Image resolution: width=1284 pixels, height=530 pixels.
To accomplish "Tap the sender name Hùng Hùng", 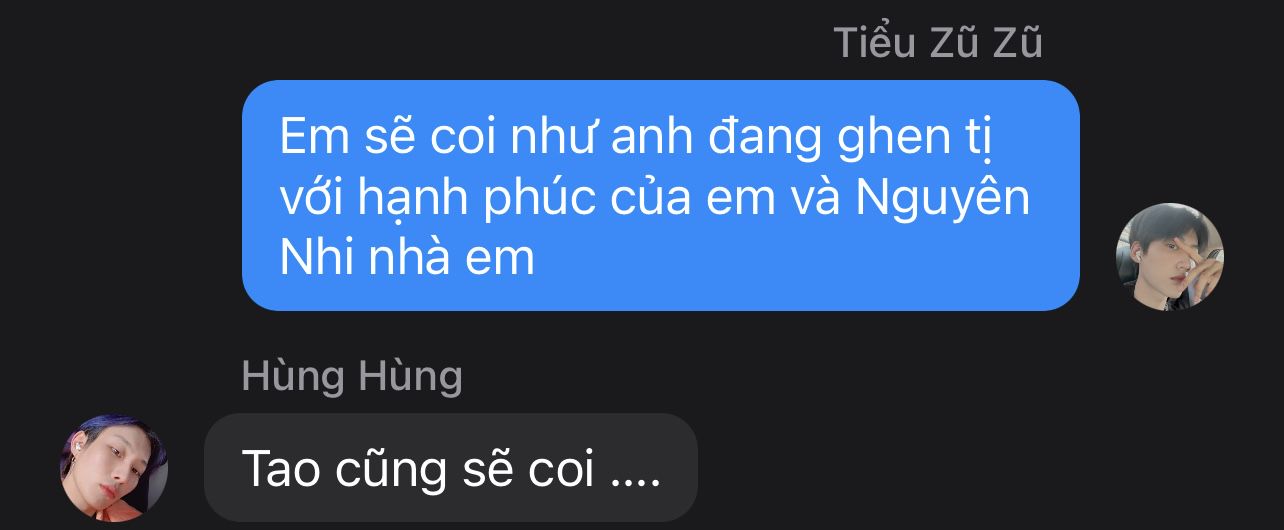I will click(352, 376).
